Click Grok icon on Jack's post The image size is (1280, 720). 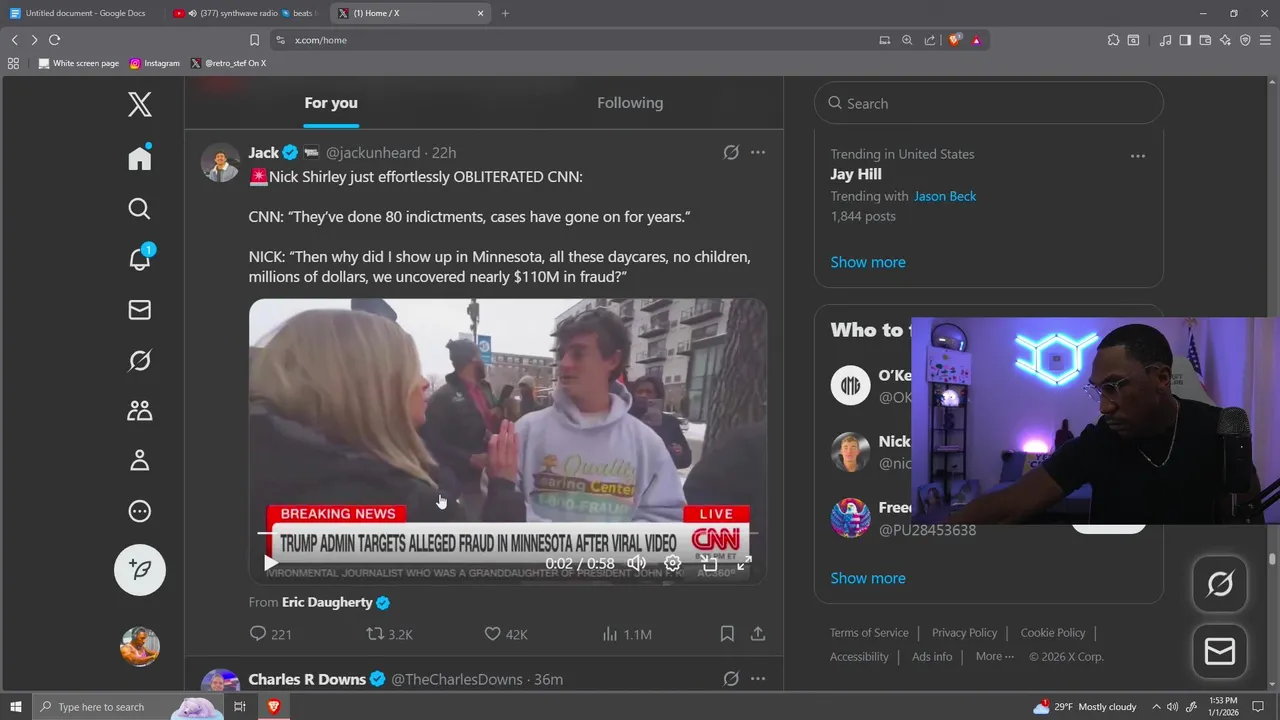click(731, 152)
